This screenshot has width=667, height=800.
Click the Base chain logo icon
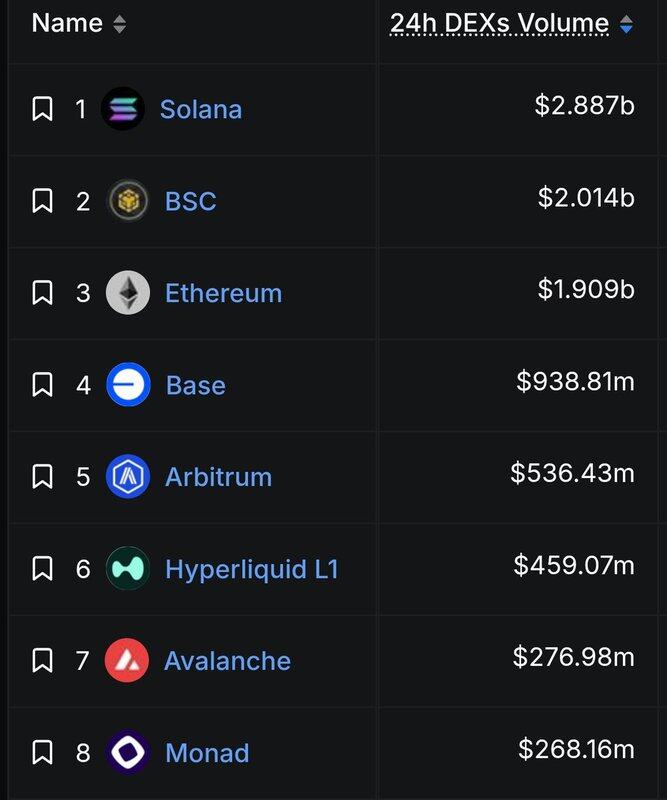coord(128,385)
